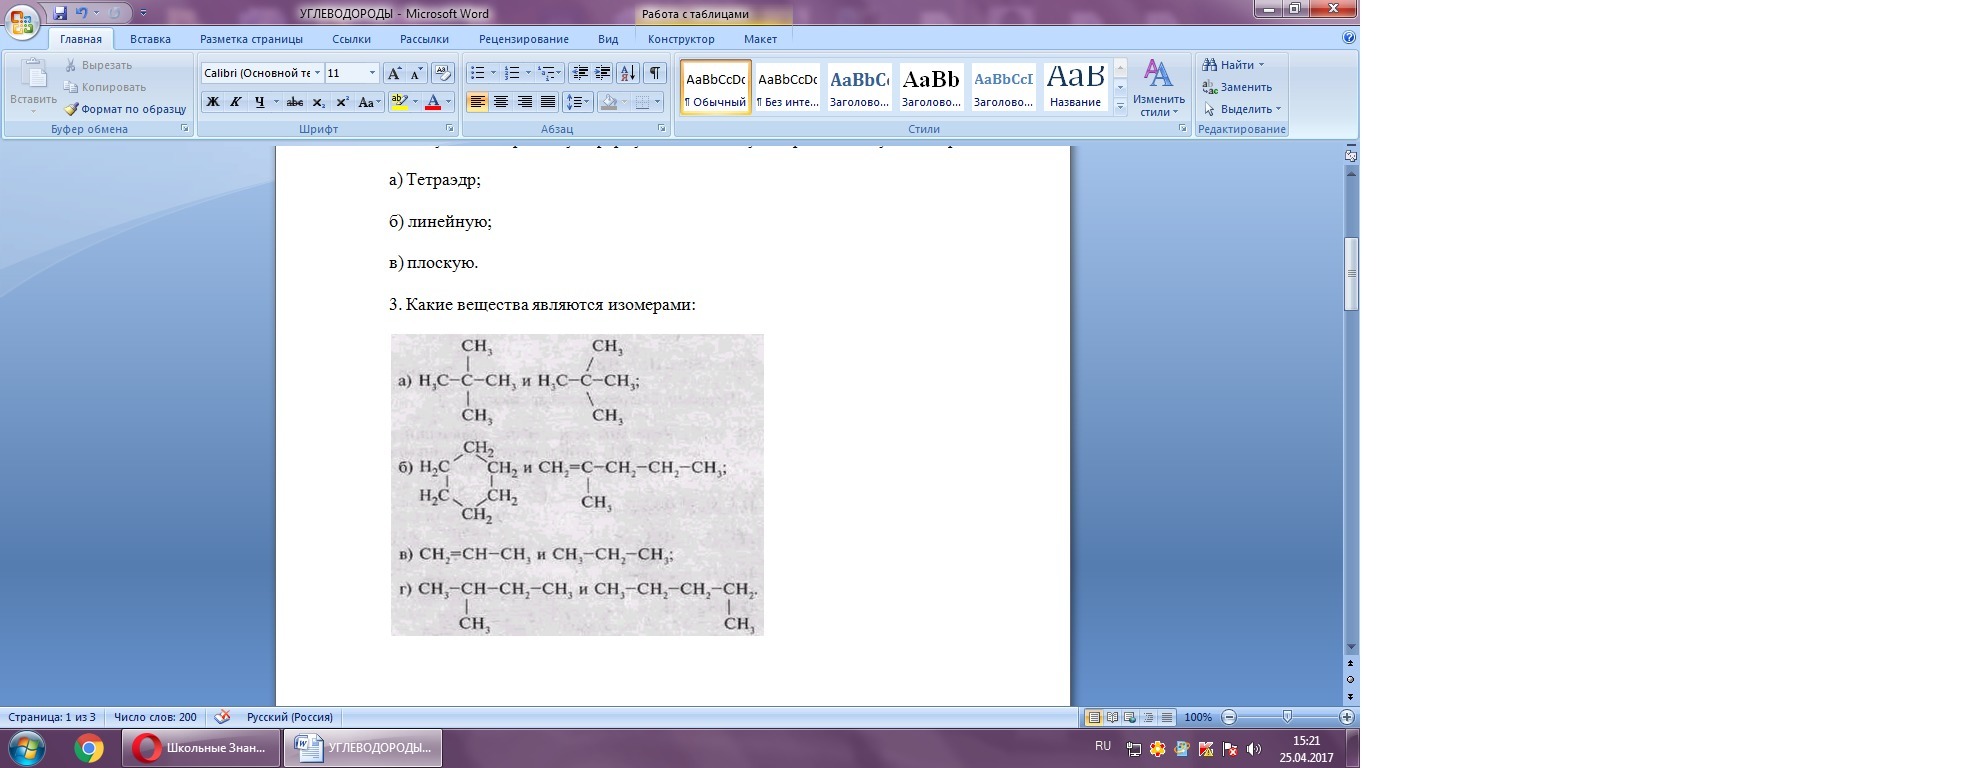Sort the selection with the А-Я sort icon
This screenshot has height=768, width=1966.
(x=628, y=73)
